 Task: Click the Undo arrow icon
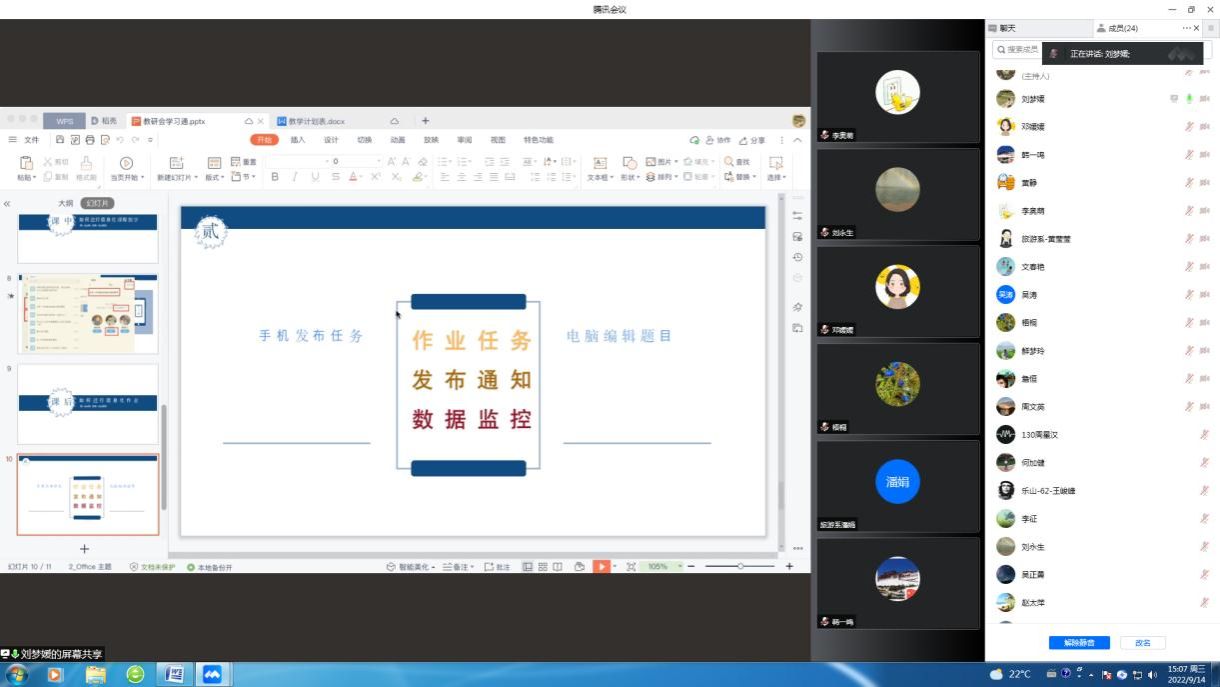120,140
